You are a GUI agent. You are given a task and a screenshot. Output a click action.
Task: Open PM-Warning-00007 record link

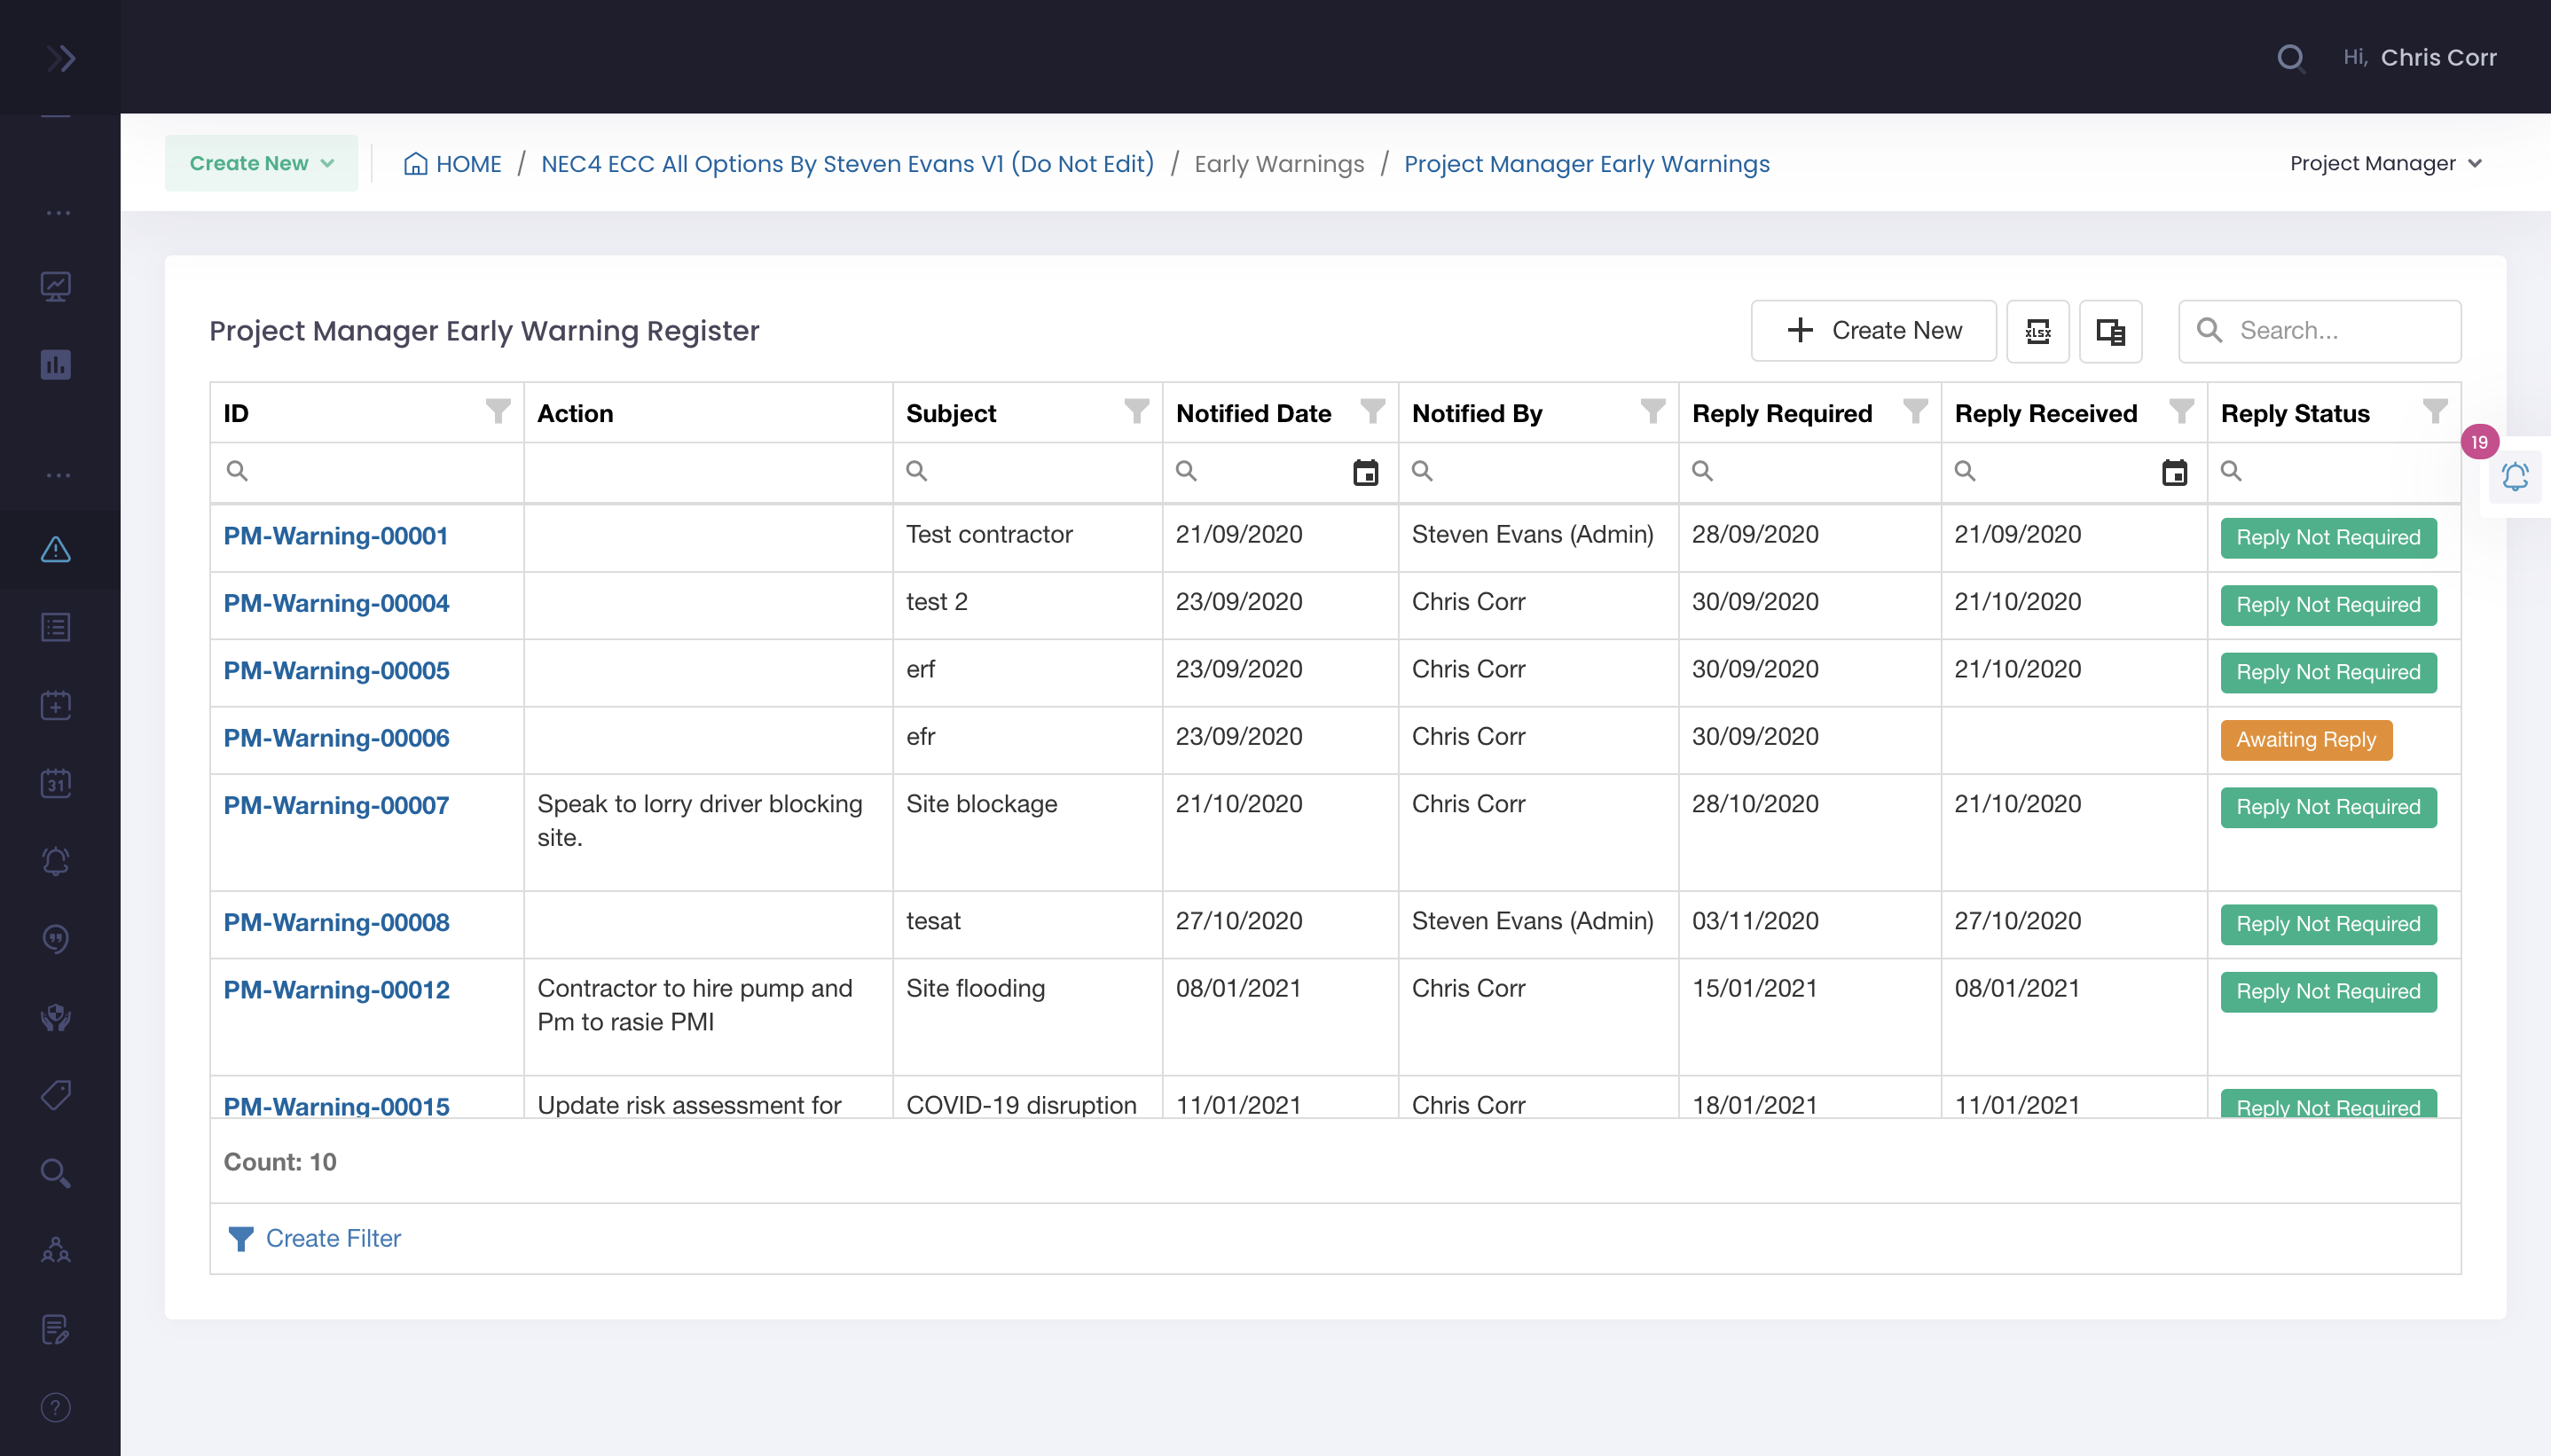coord(336,805)
